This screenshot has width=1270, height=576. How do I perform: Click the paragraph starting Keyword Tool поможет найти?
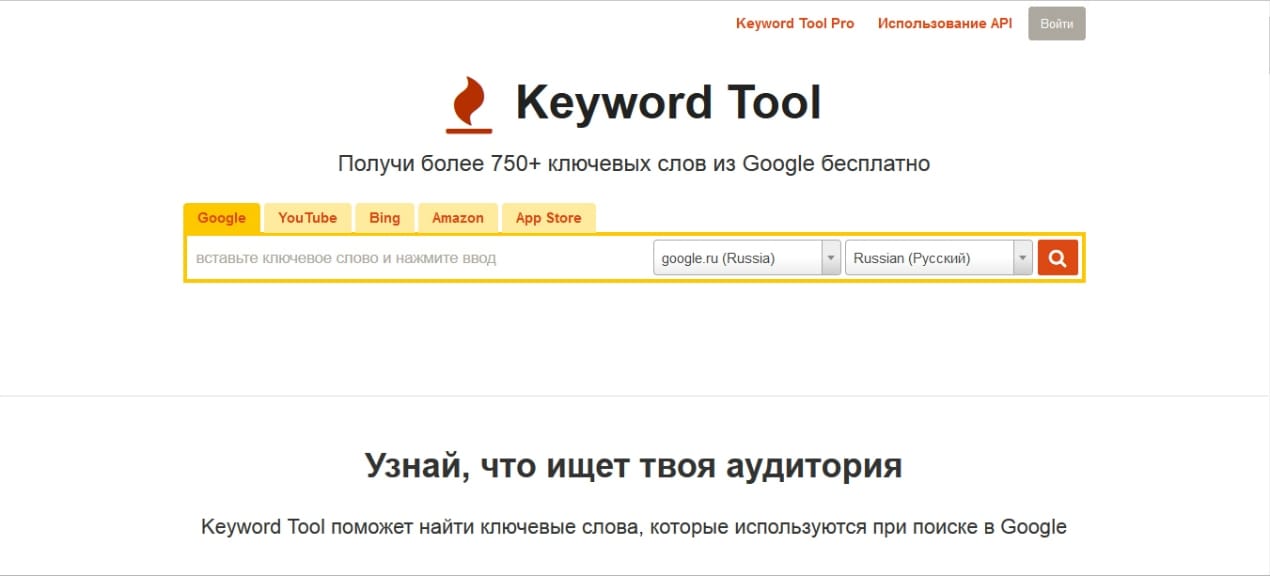(634, 527)
